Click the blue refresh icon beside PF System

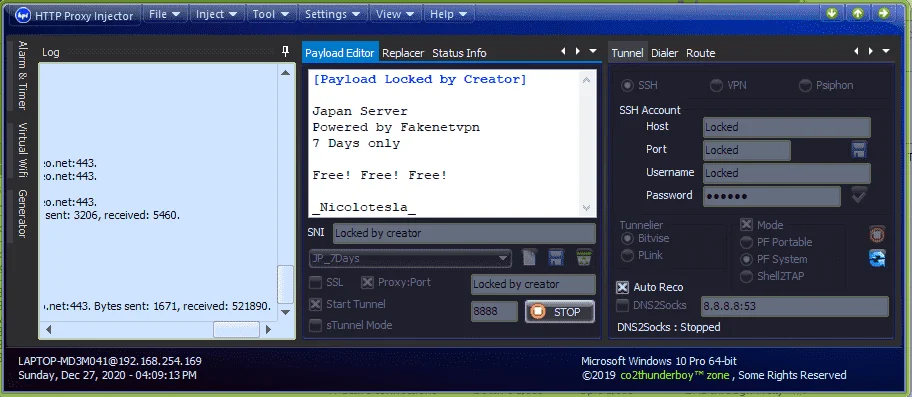point(877,258)
